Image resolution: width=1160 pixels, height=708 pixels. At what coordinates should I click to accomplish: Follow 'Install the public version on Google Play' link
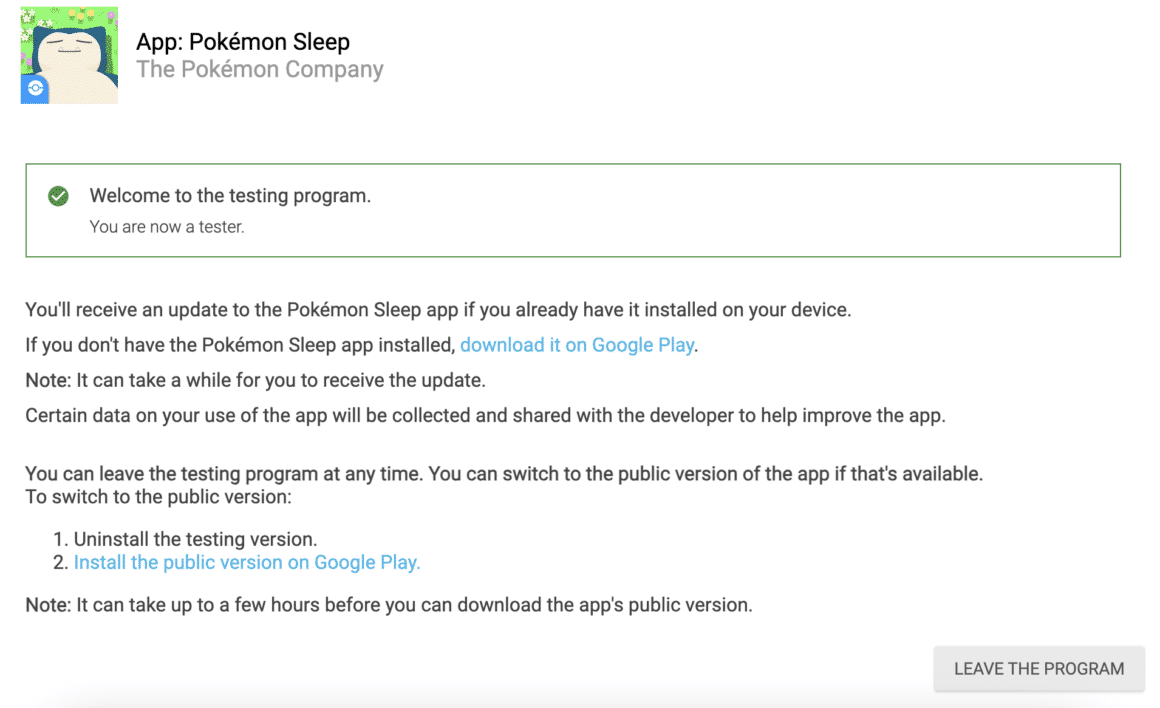coord(247,562)
